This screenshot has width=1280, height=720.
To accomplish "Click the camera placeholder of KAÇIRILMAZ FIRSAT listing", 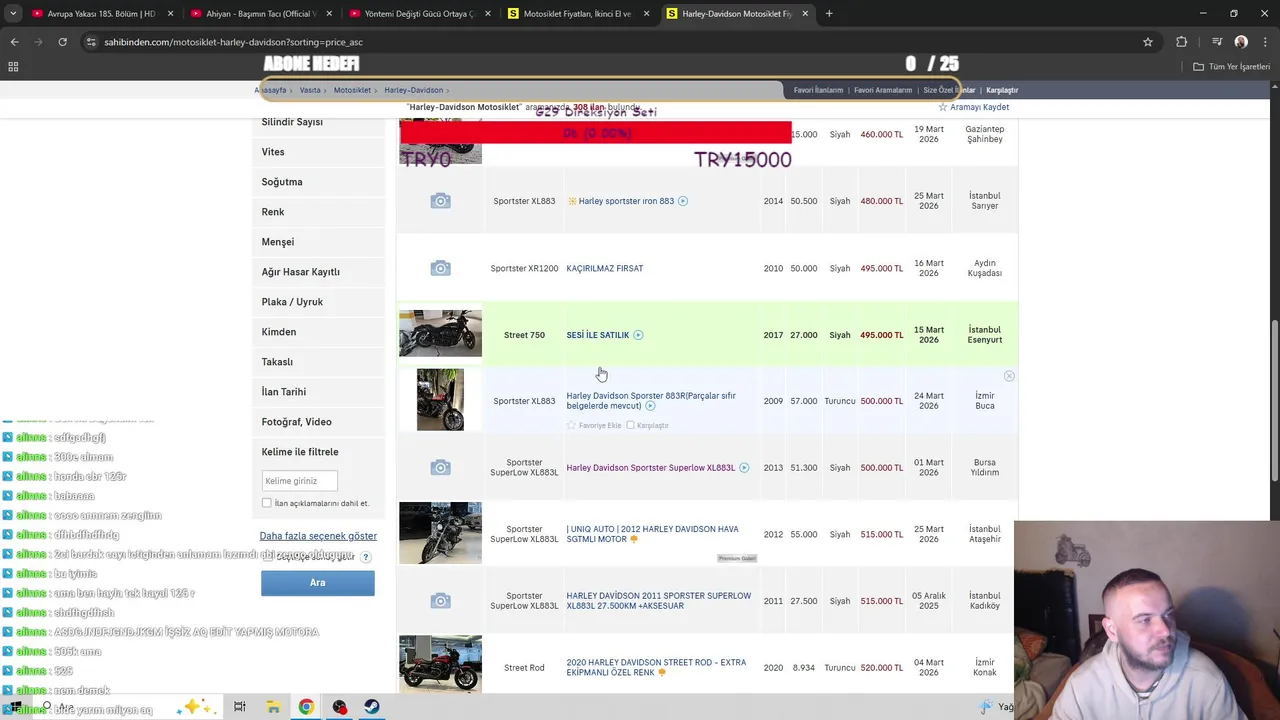I will pyautogui.click(x=440, y=268).
